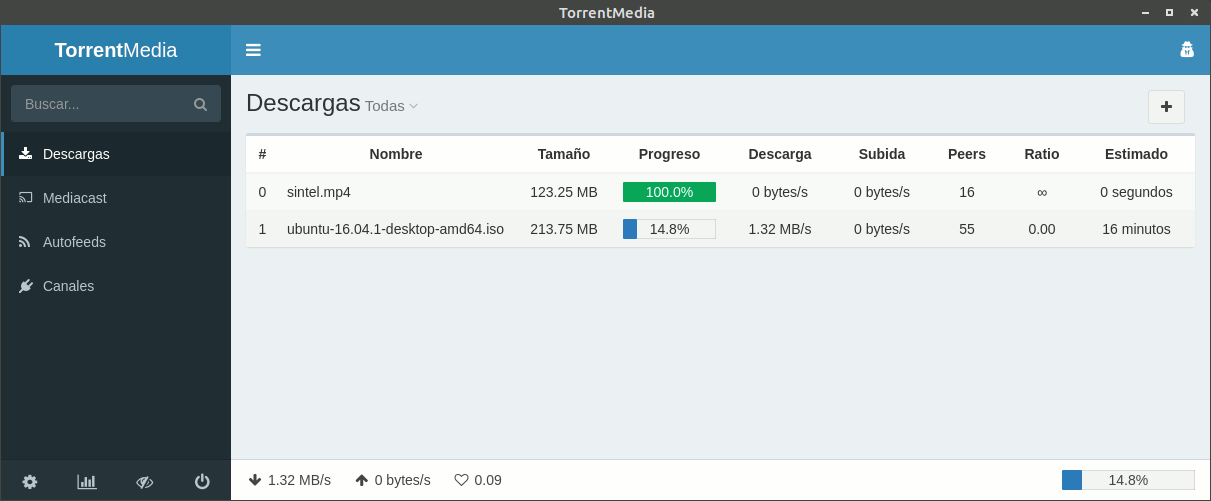Select the ubuntu-16.04.1-desktop-amd64.iso torrent name
This screenshot has width=1211, height=501.
(395, 229)
